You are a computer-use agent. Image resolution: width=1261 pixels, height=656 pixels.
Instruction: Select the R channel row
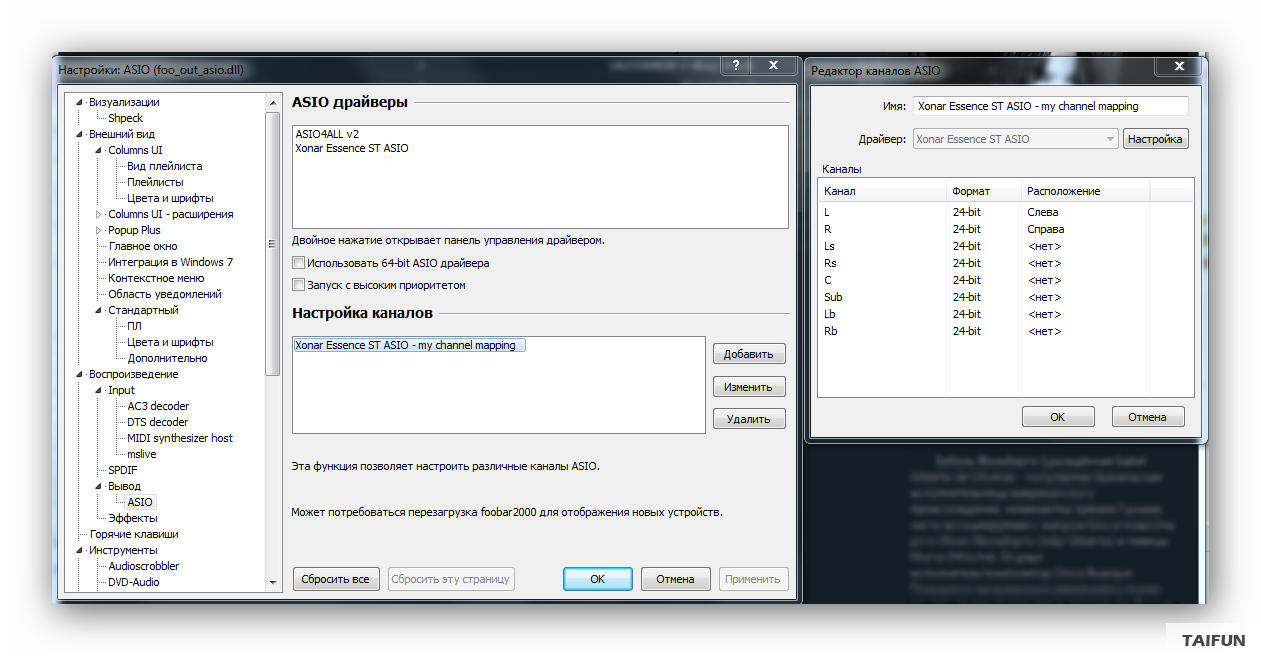[x=1005, y=229]
